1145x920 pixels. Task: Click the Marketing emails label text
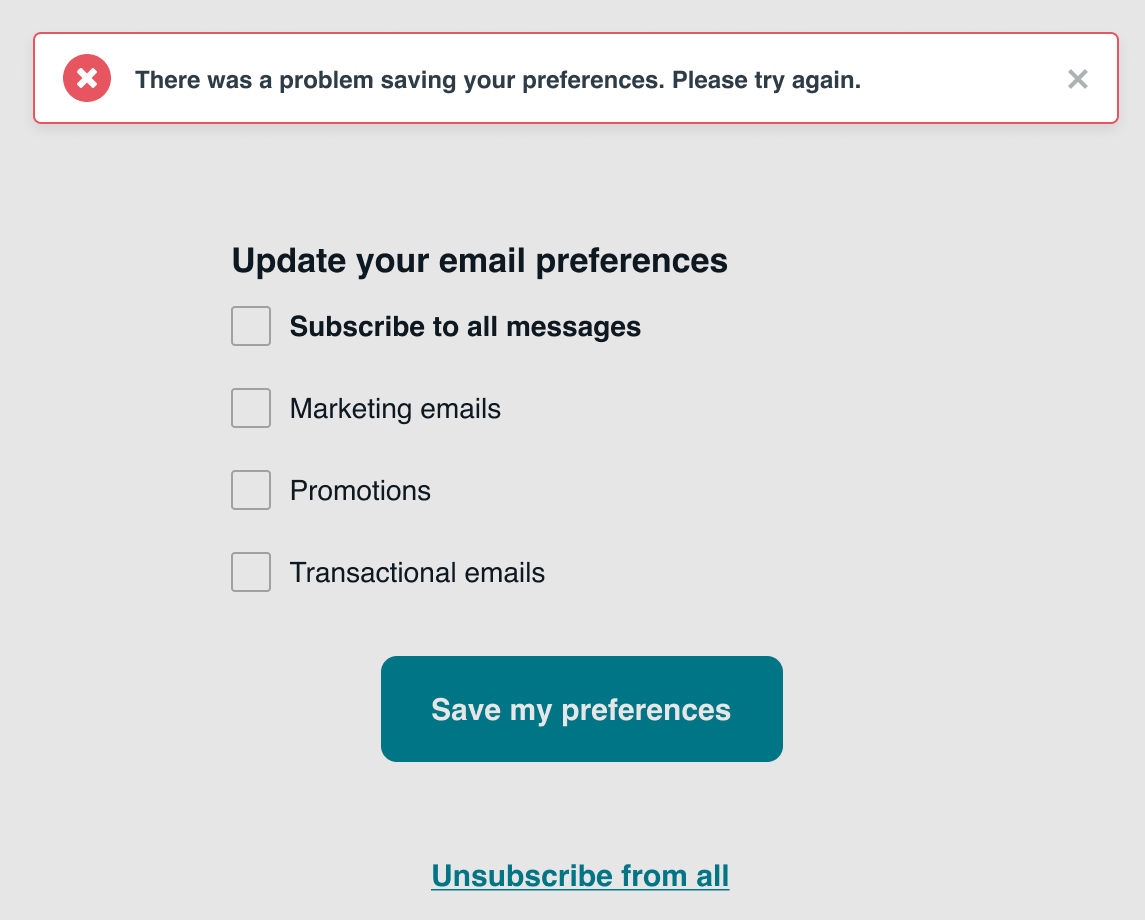[395, 409]
